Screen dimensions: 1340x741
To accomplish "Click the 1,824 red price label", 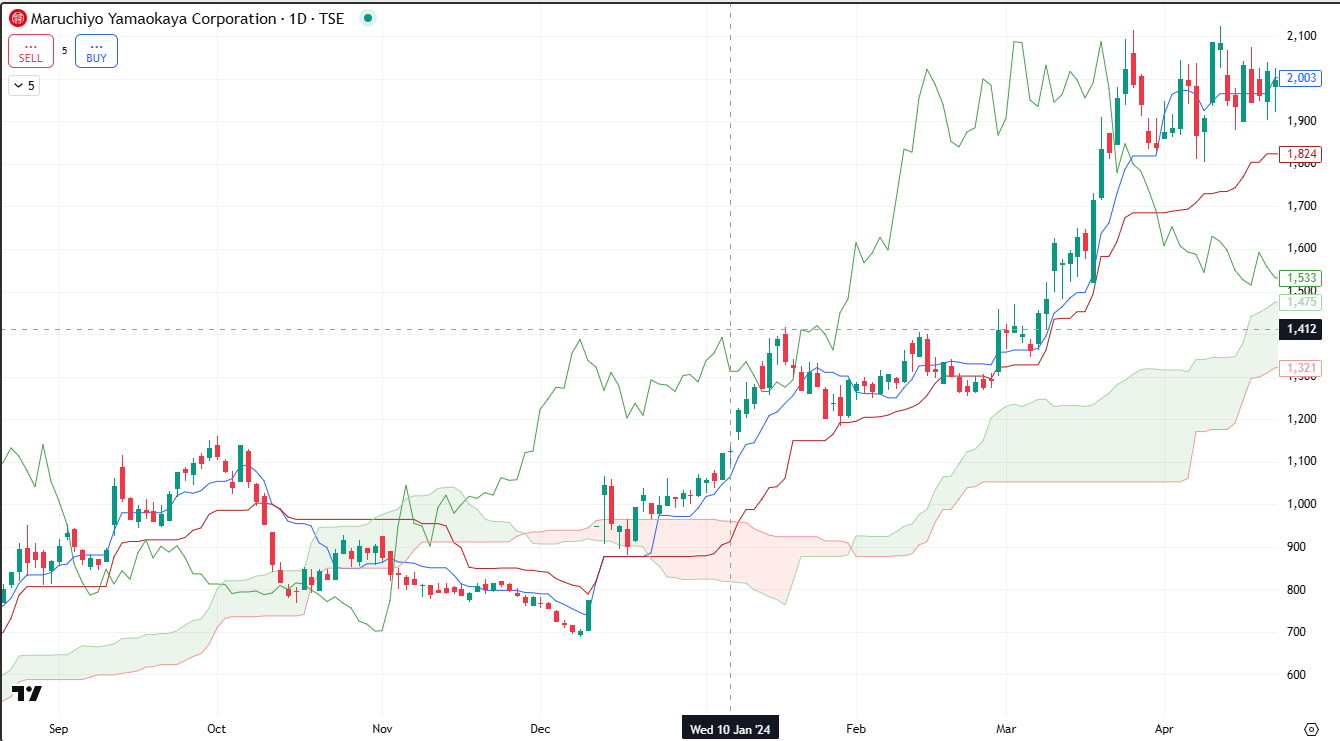I will (x=1302, y=154).
